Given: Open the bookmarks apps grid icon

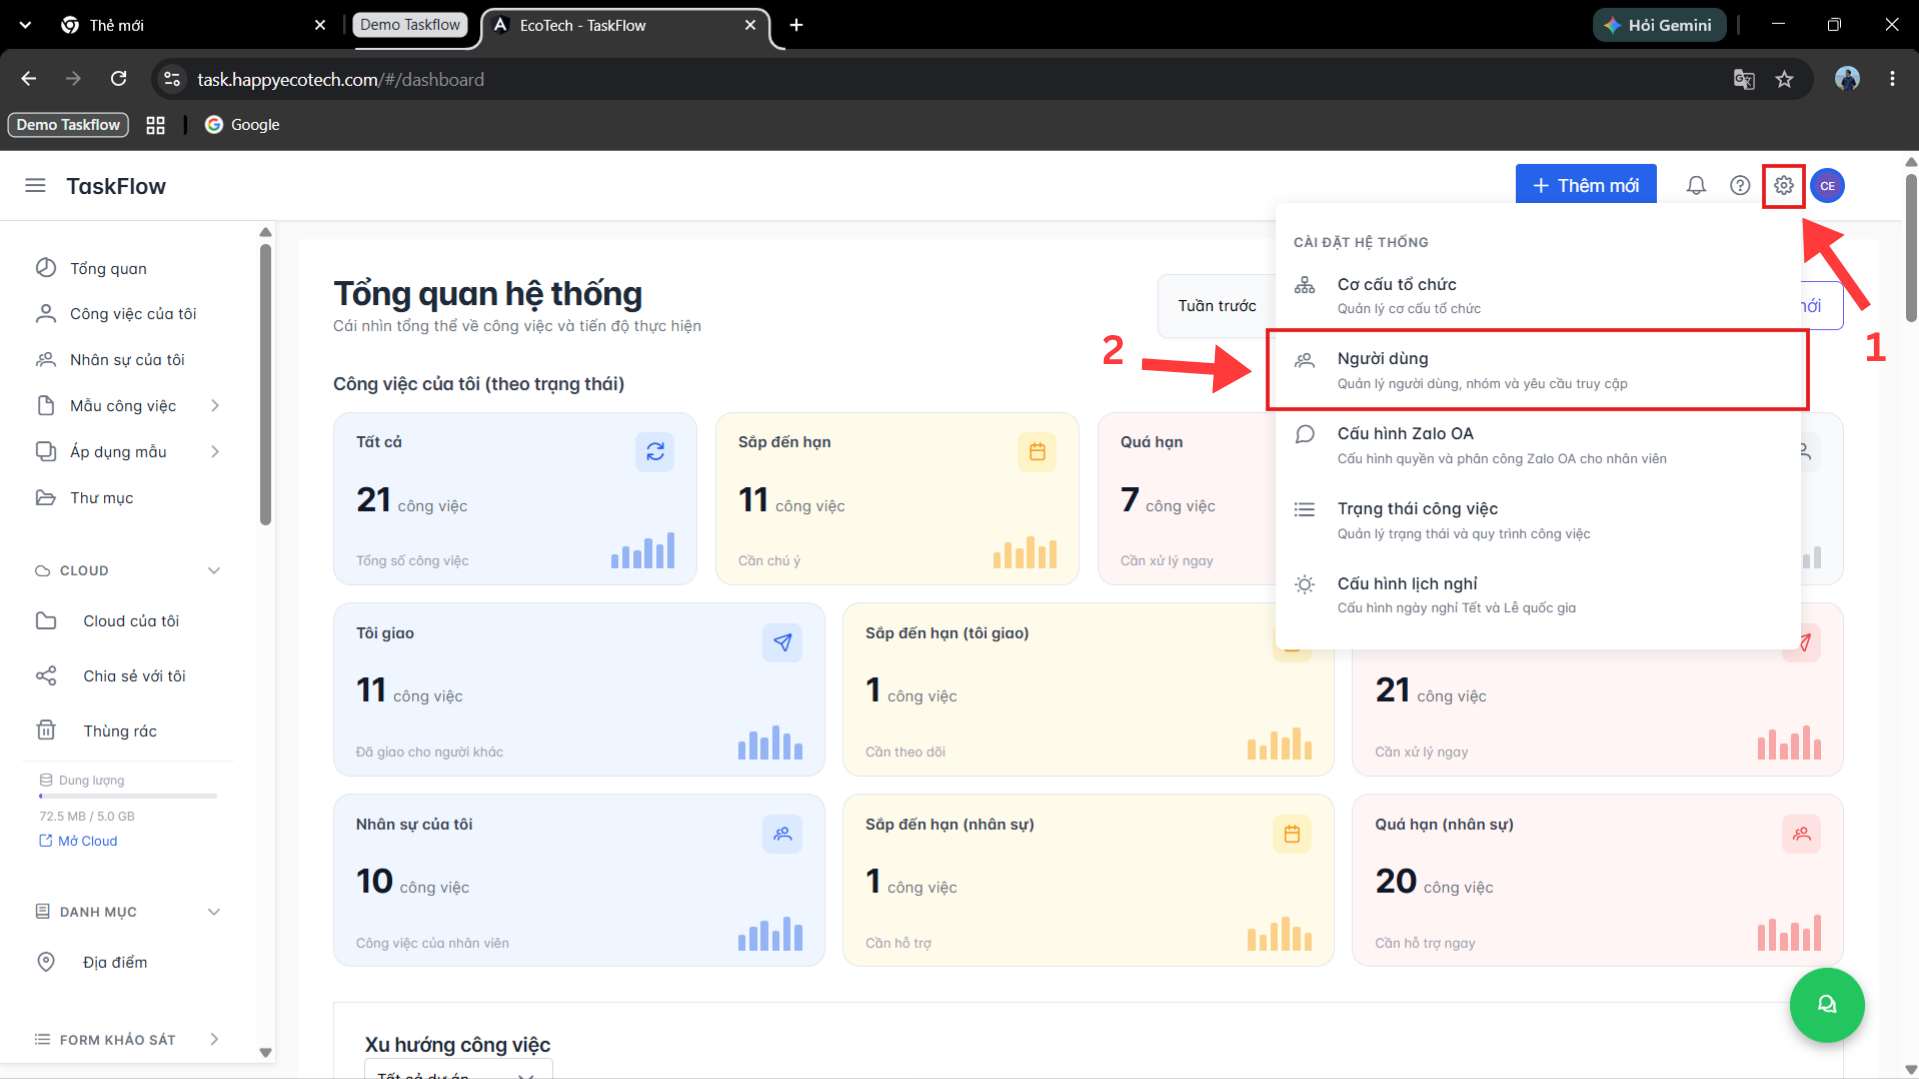Looking at the screenshot, I should 155,125.
